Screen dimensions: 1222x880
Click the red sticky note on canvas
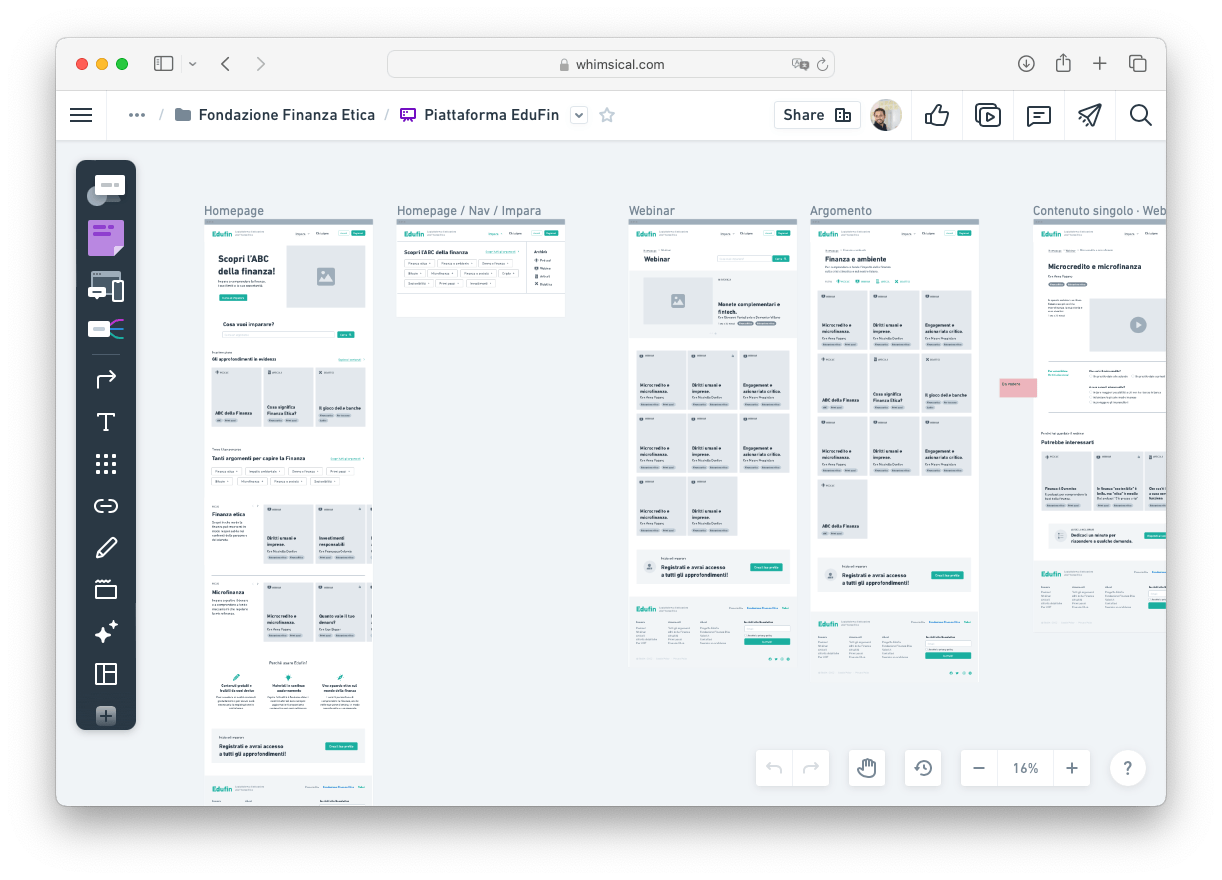coord(1017,388)
